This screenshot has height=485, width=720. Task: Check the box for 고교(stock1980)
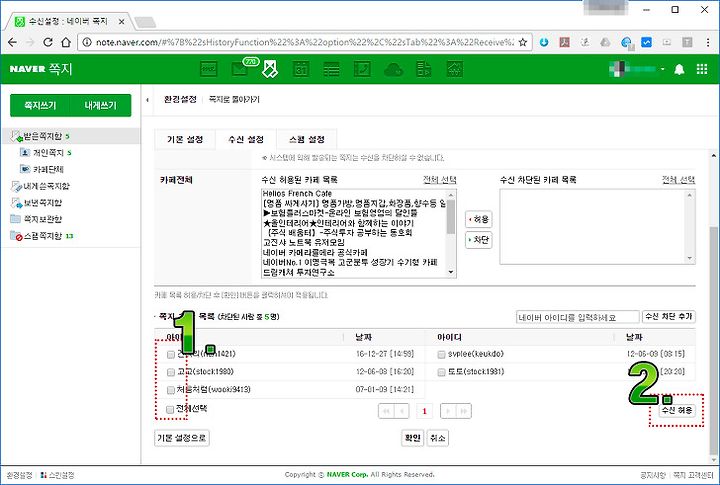pyautogui.click(x=171, y=372)
